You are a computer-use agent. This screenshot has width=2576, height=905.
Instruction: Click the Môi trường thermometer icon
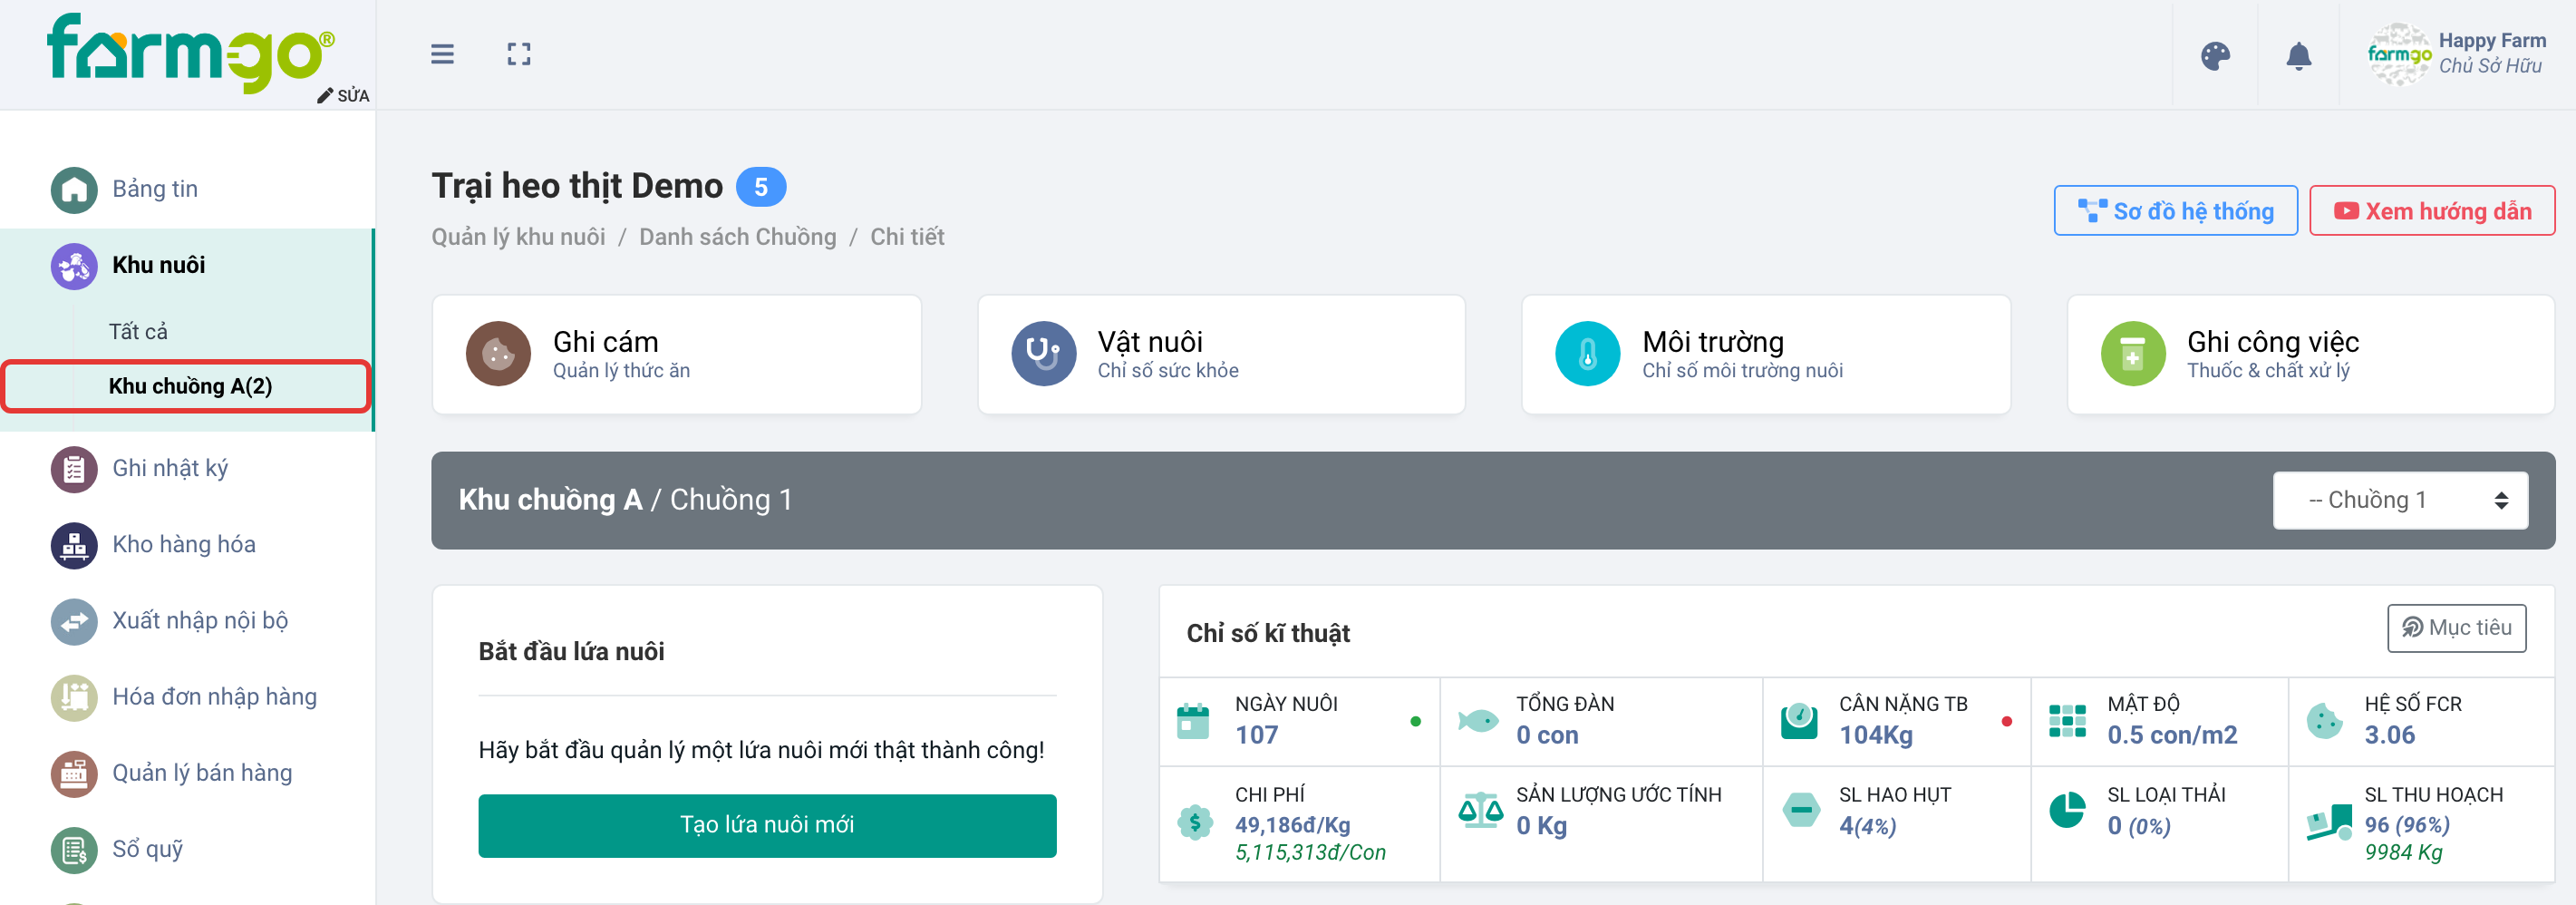[1587, 353]
